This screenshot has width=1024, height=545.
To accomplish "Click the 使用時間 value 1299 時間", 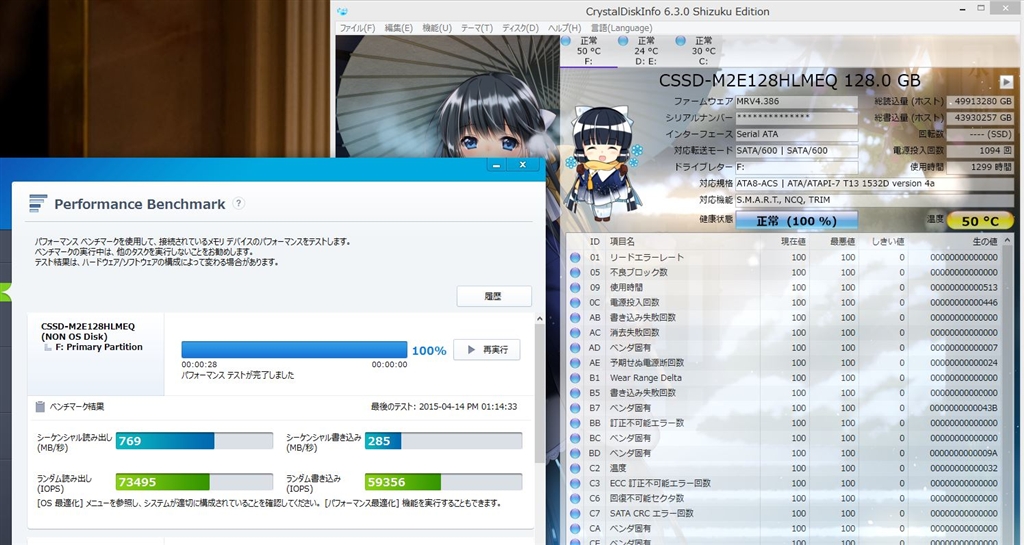I will tap(980, 167).
